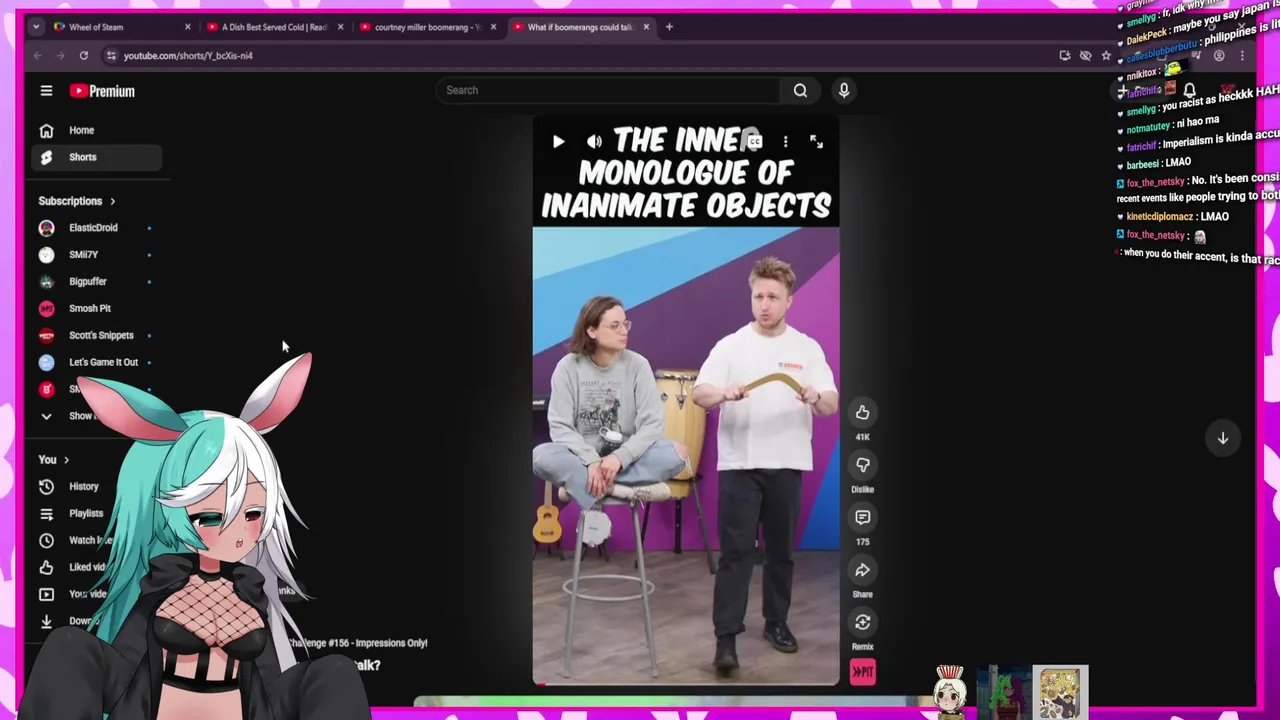Click into the YouTube Search field
Viewport: 1280px width, 720px height.
click(x=608, y=90)
